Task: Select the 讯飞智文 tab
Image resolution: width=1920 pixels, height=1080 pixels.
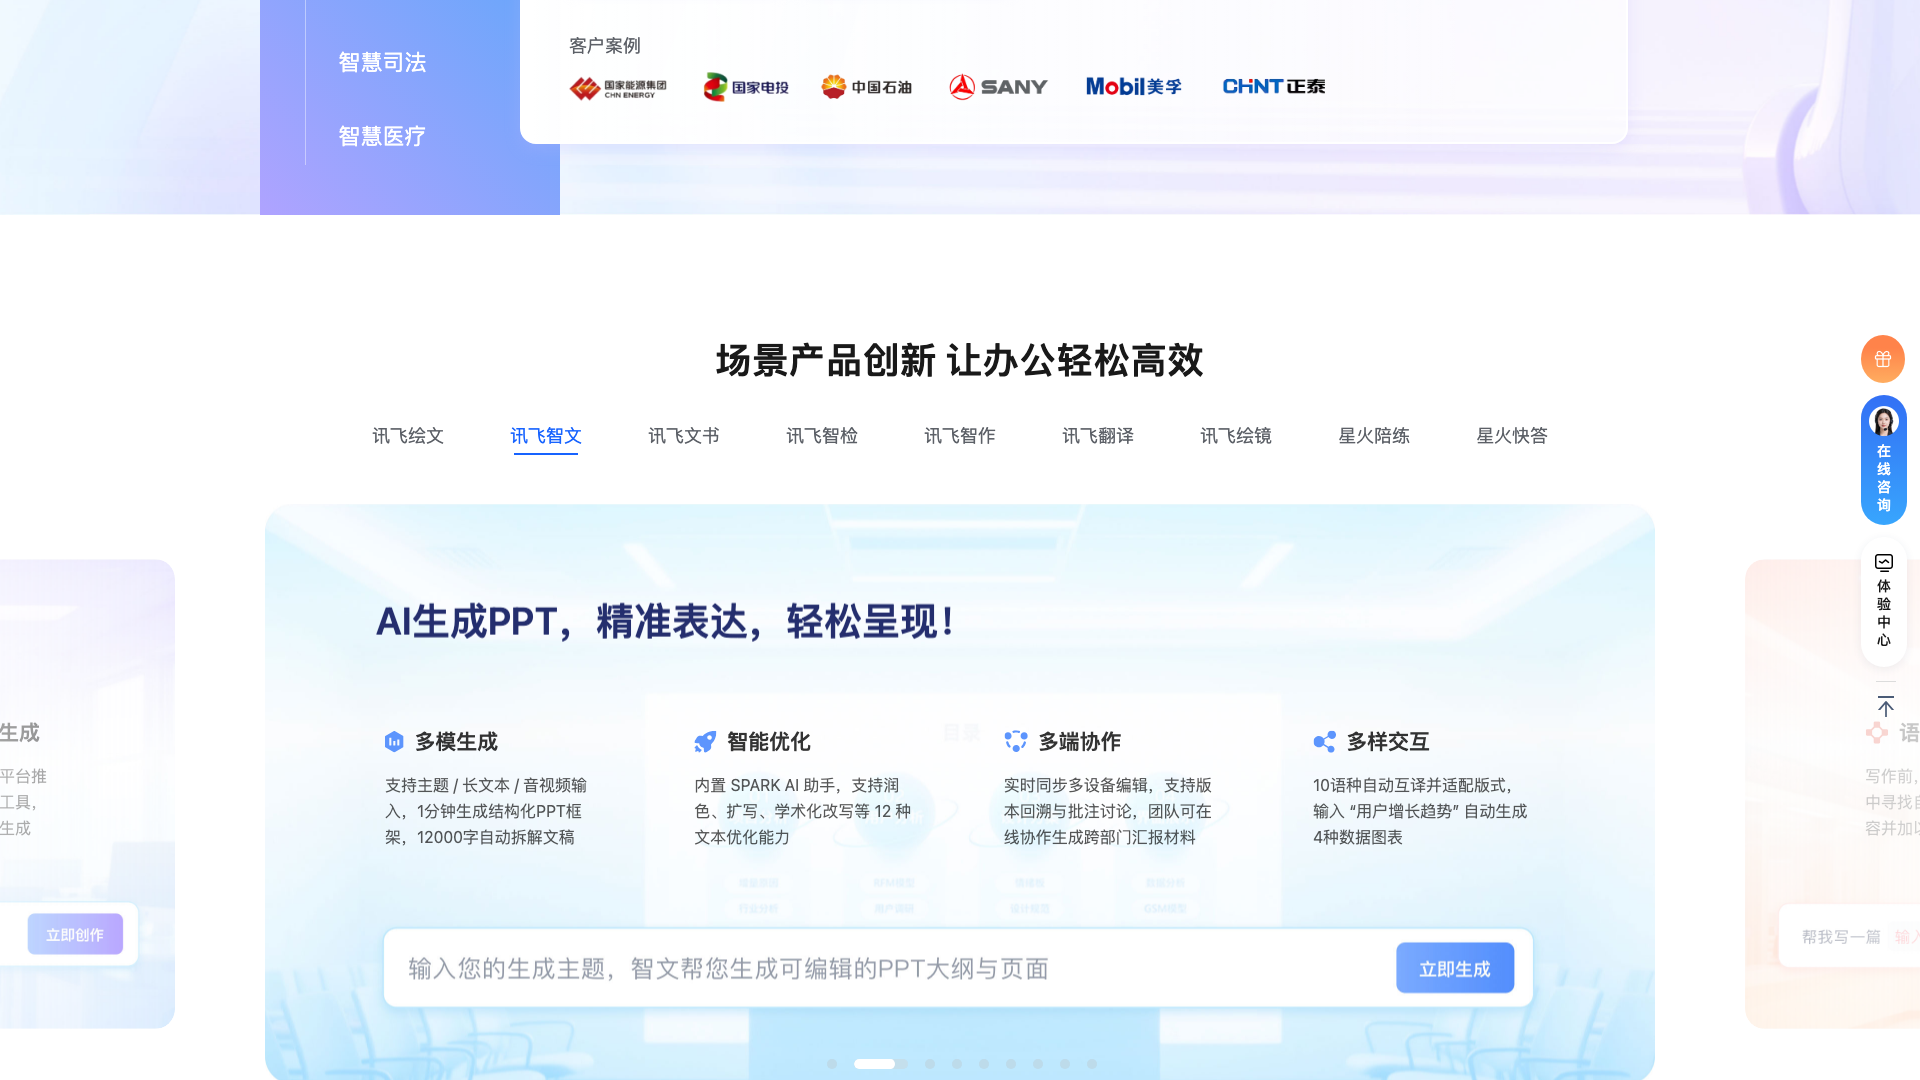Action: click(546, 436)
